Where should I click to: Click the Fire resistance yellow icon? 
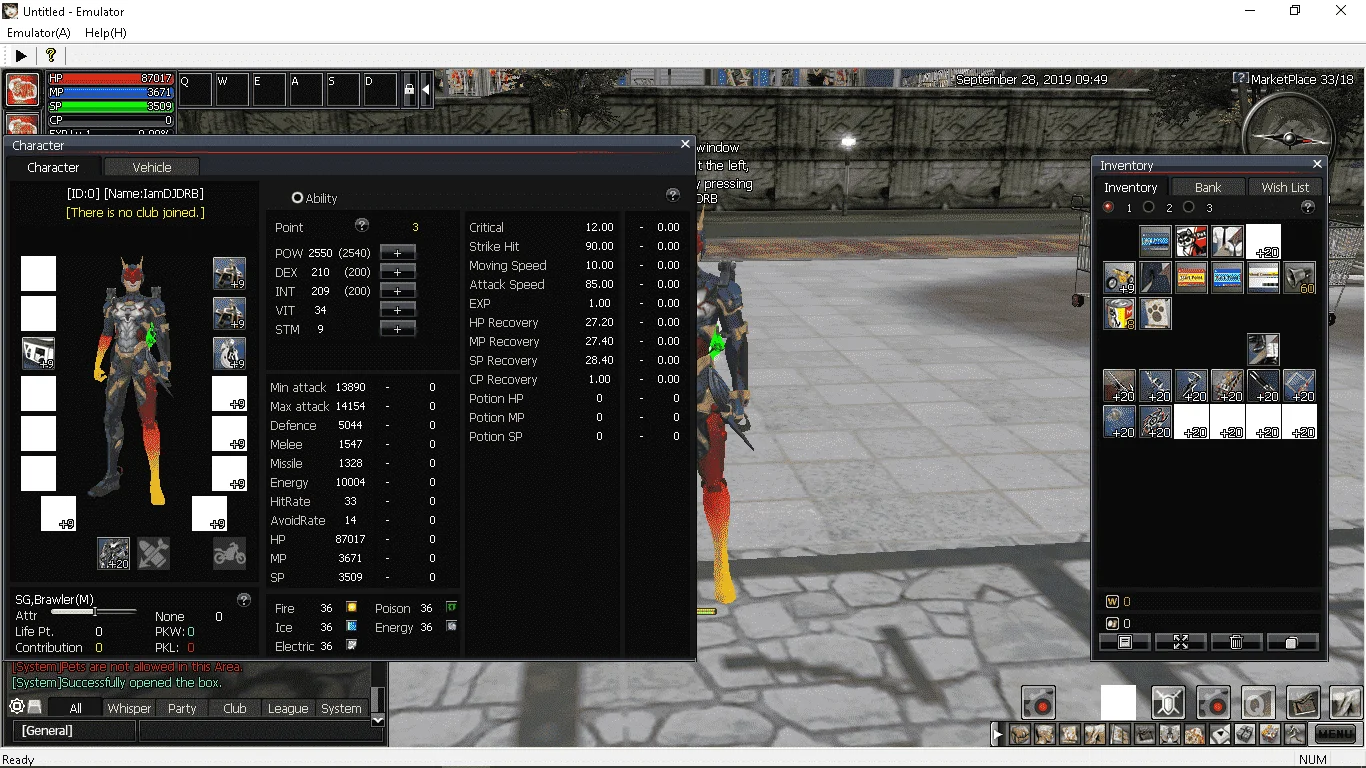pyautogui.click(x=352, y=607)
